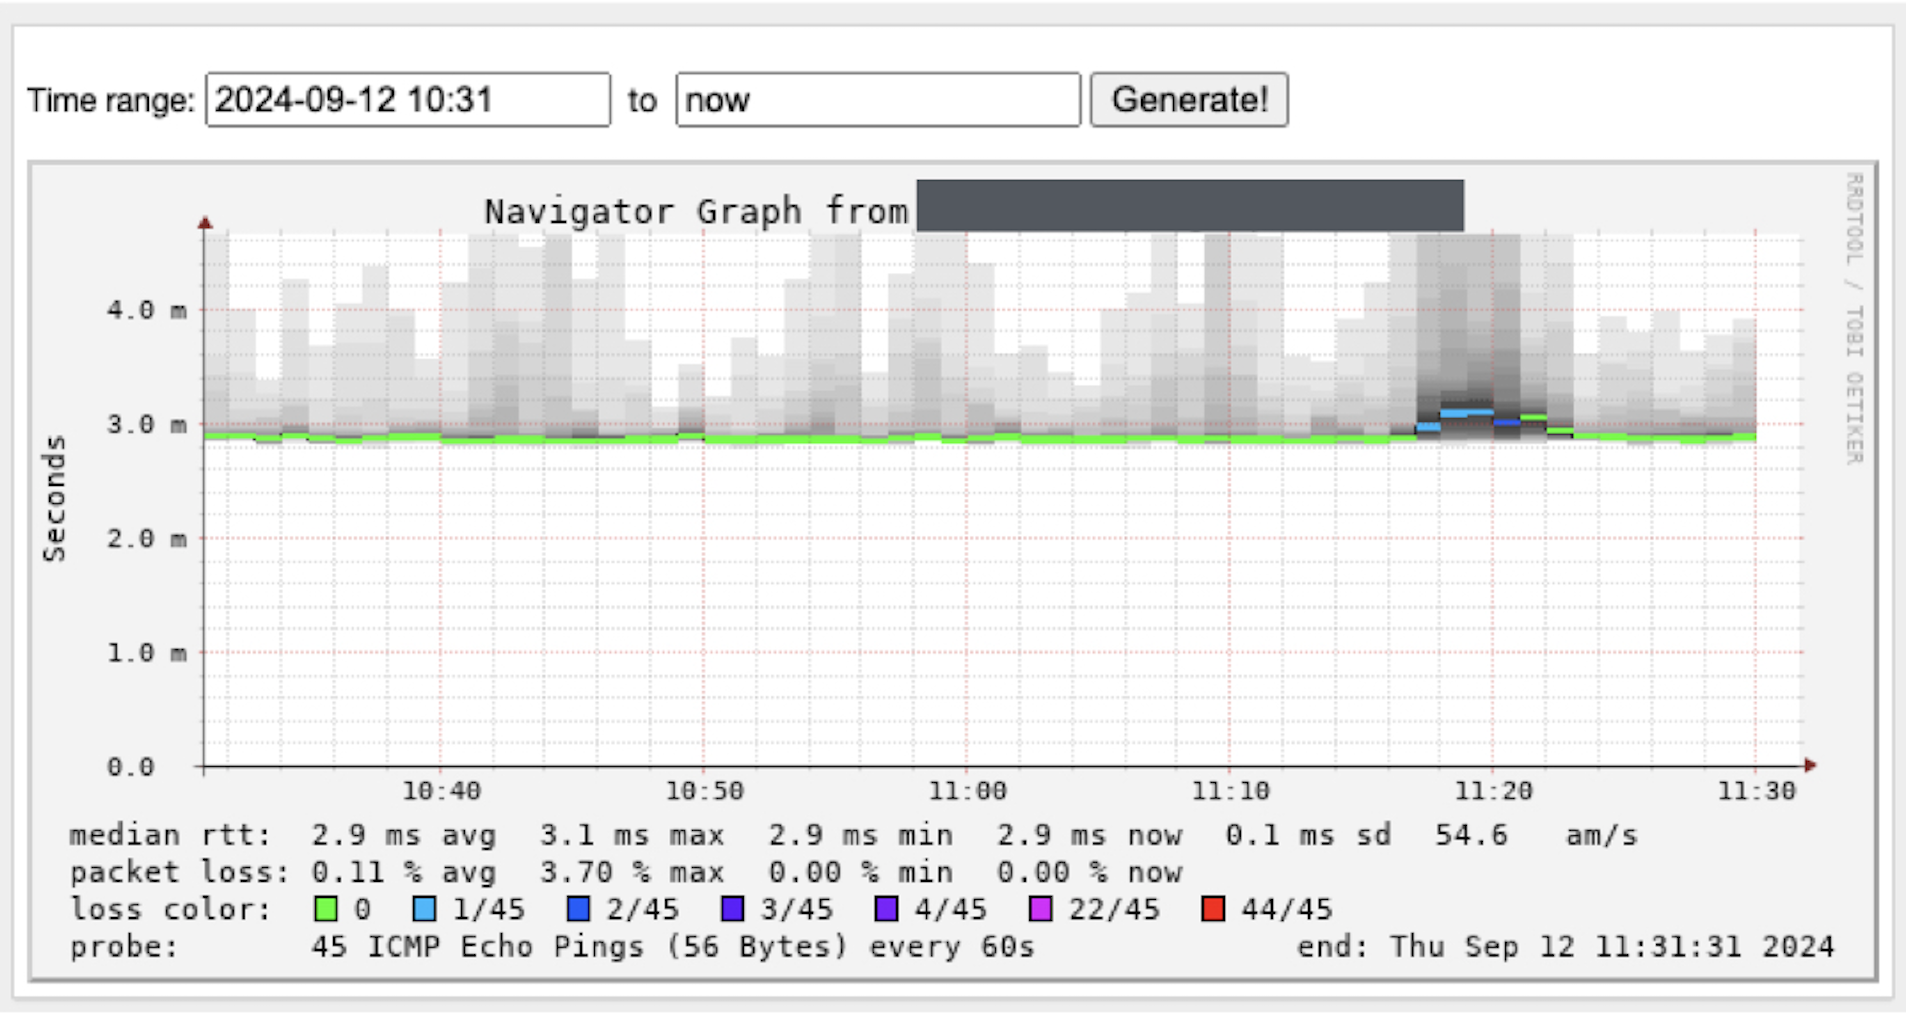
Task: Click the 45 ICMP Echo Pings probe text
Action: coord(673,946)
